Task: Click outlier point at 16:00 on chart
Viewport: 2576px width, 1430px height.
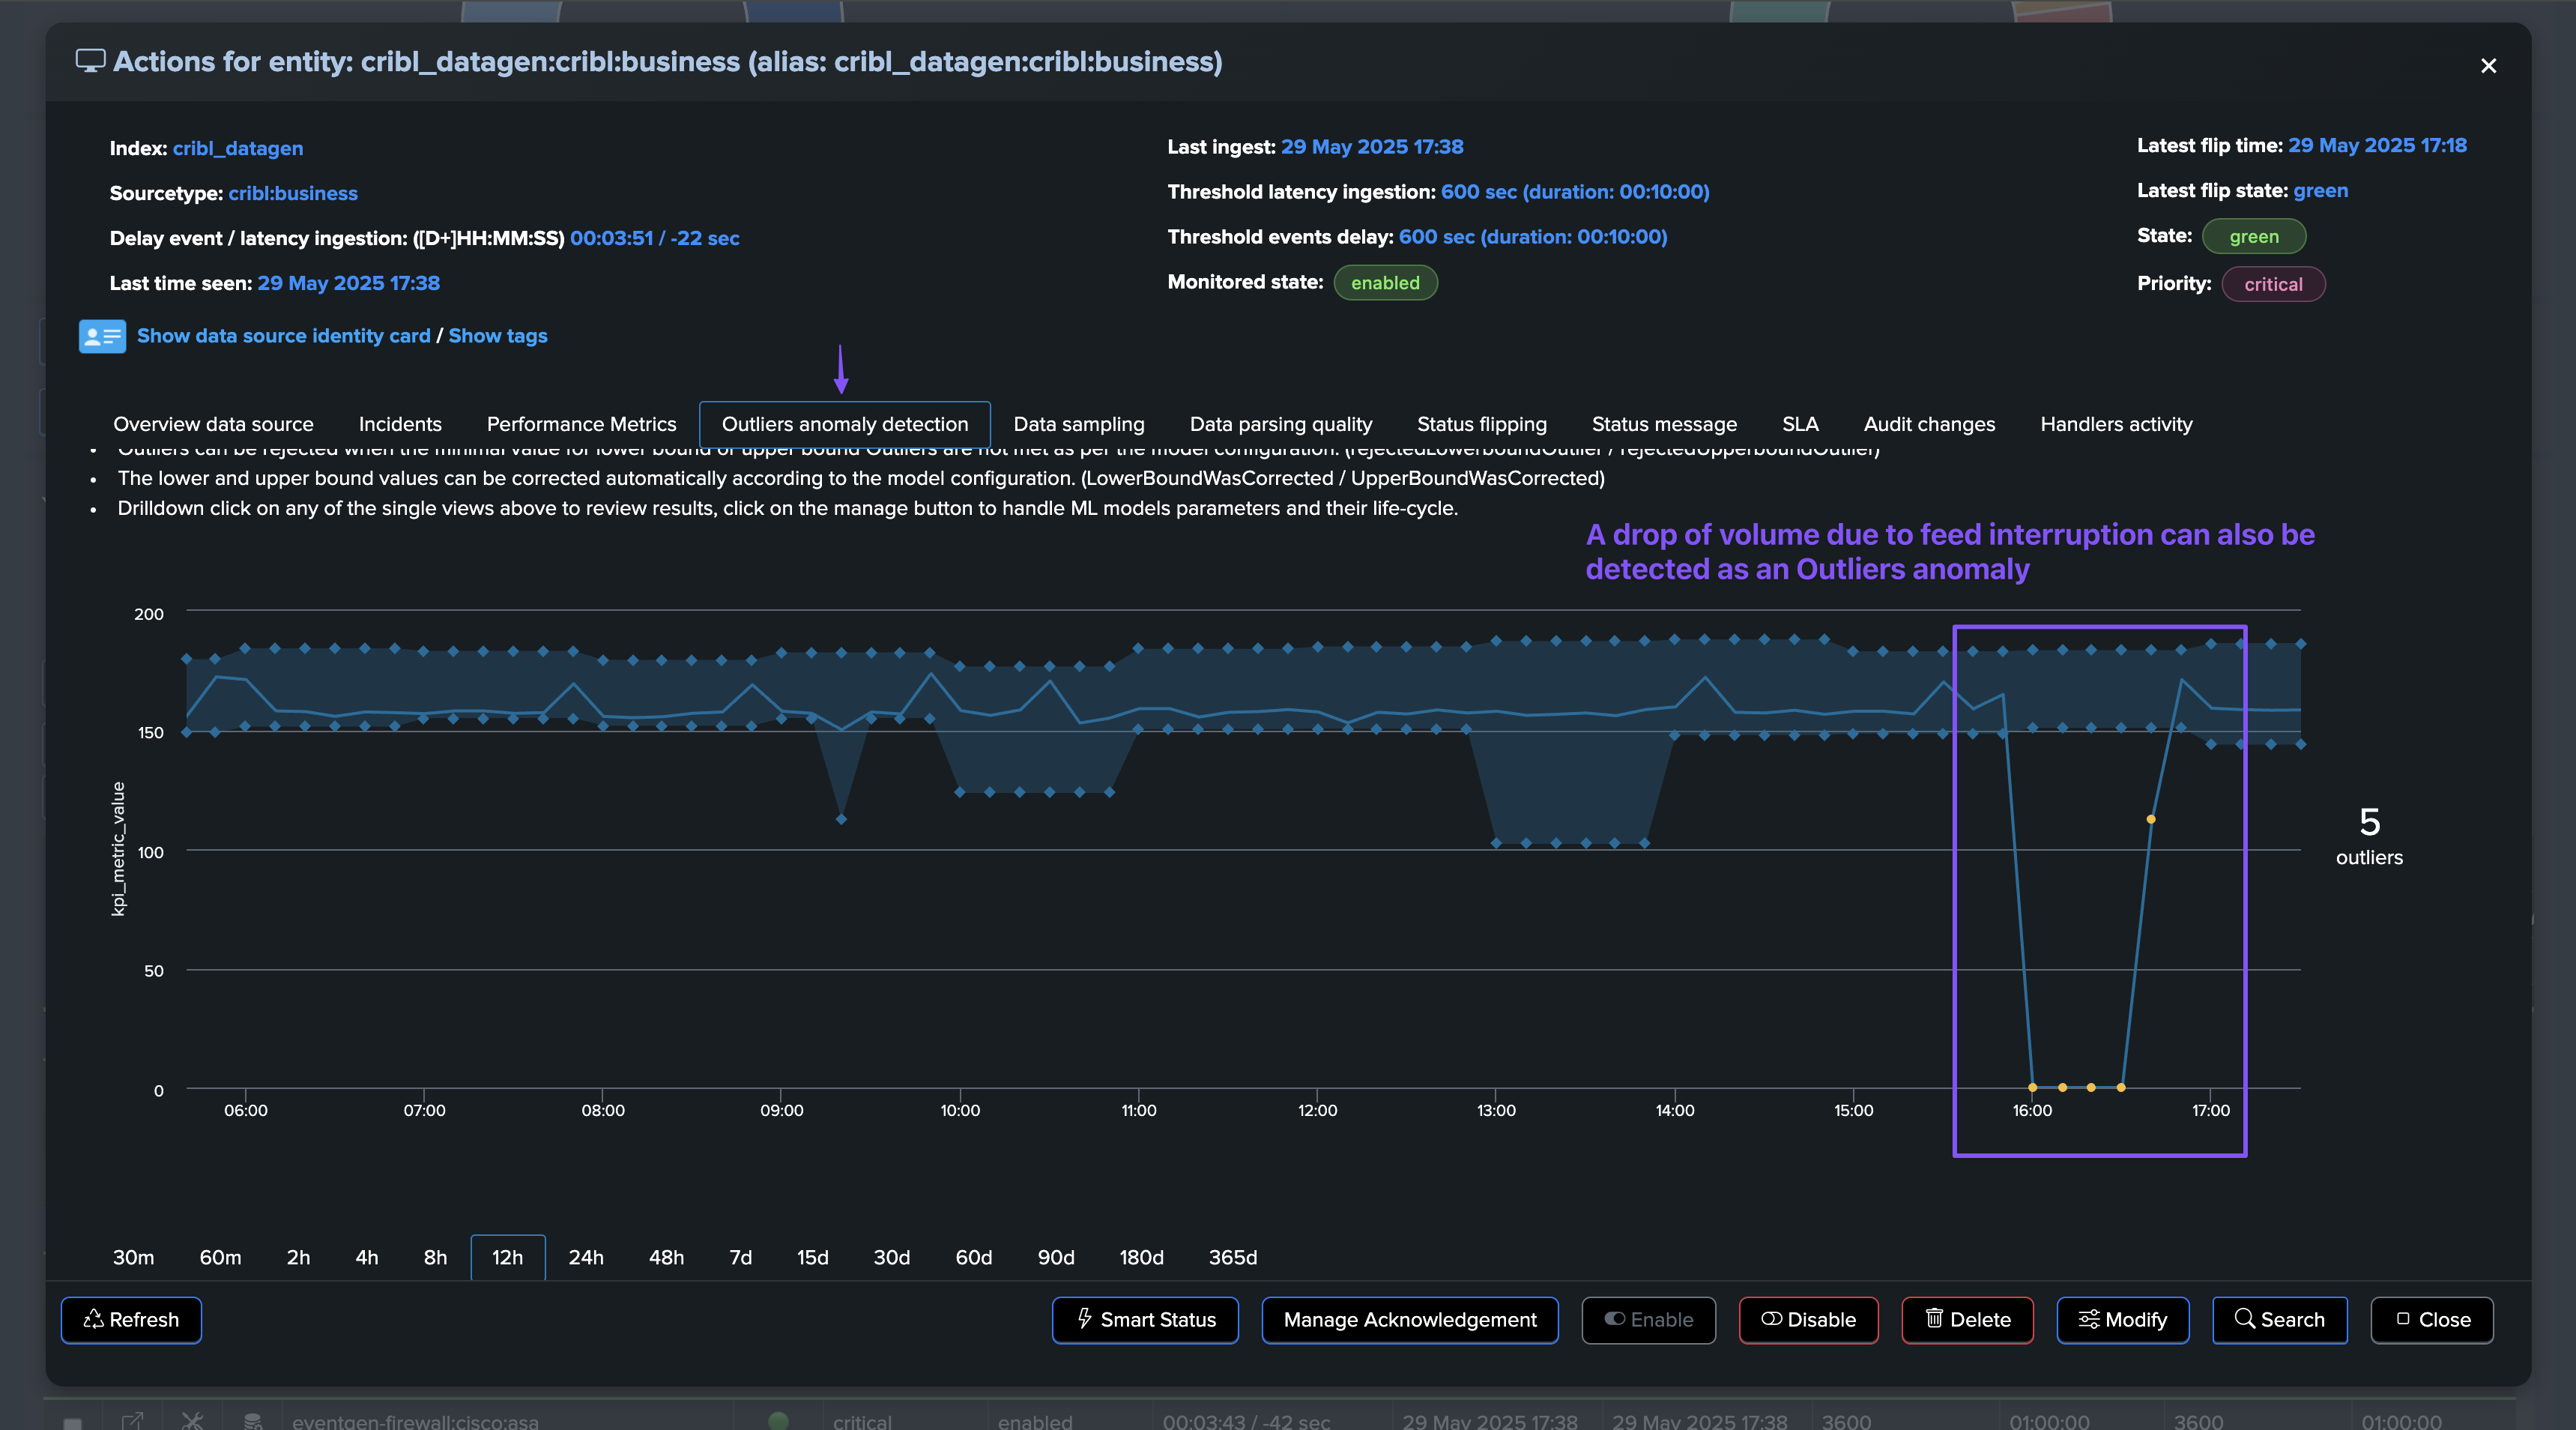Action: pos(2032,1087)
